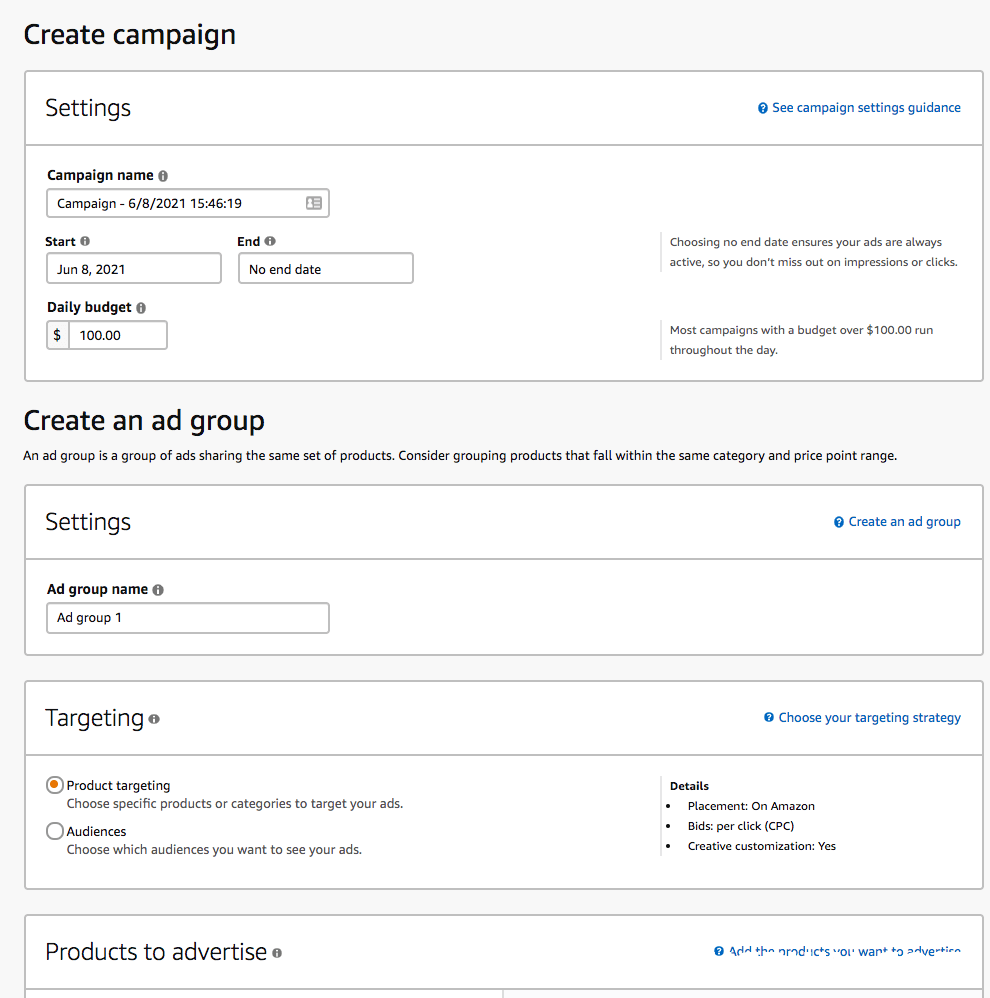Click the info icon next to Ad group name
Image resolution: width=990 pixels, height=998 pixels.
(158, 590)
